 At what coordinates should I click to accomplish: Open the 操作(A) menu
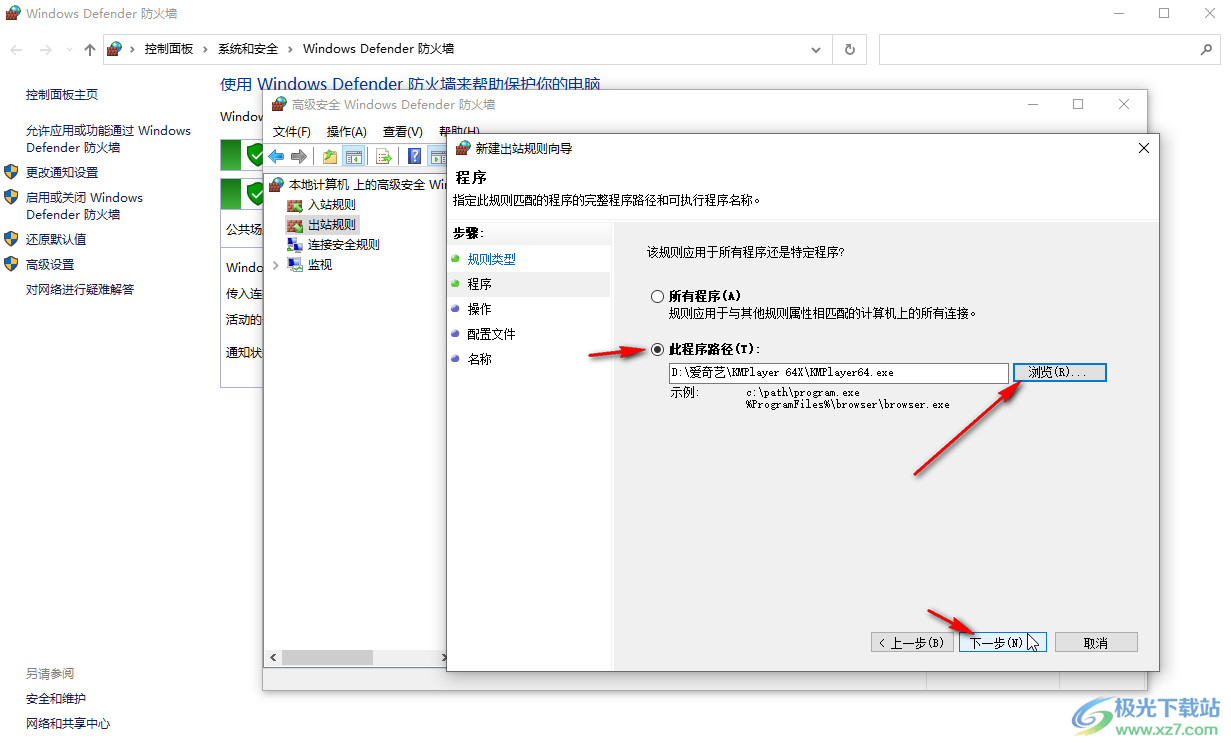(347, 131)
